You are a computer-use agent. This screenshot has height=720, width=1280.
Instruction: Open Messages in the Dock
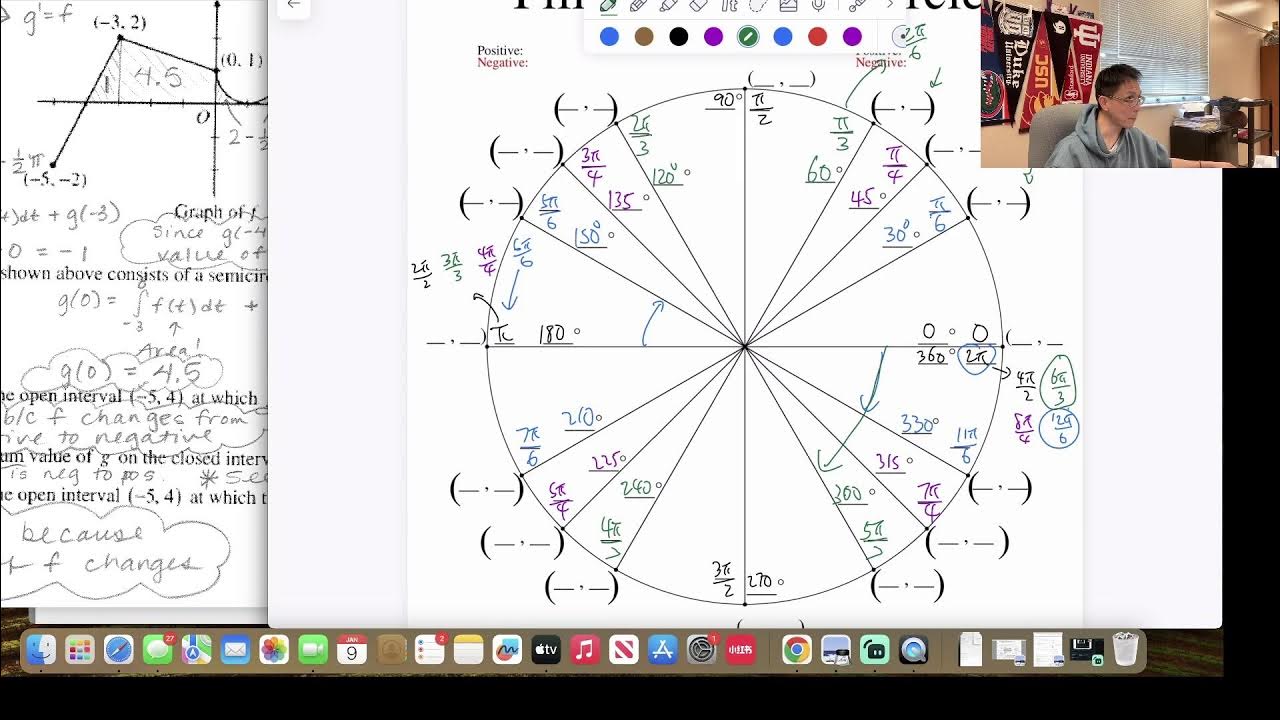point(158,650)
